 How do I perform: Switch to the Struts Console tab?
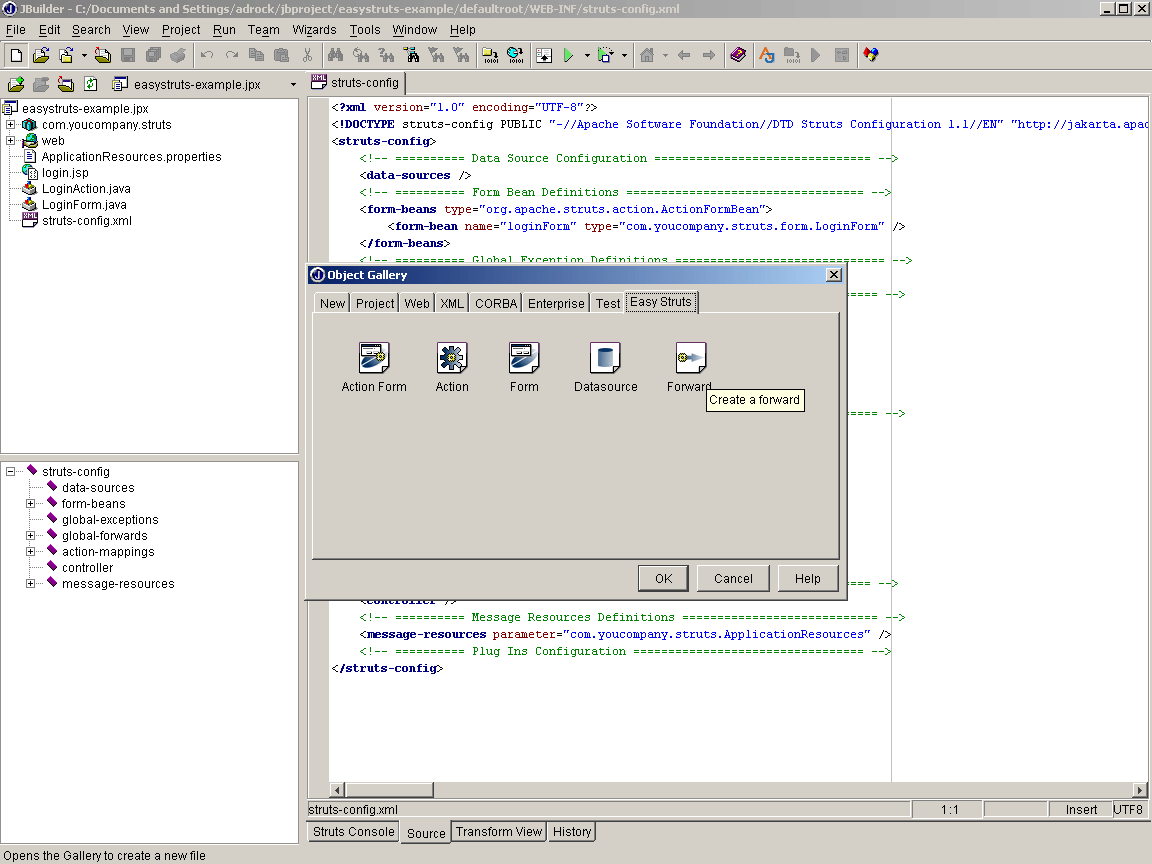(353, 832)
